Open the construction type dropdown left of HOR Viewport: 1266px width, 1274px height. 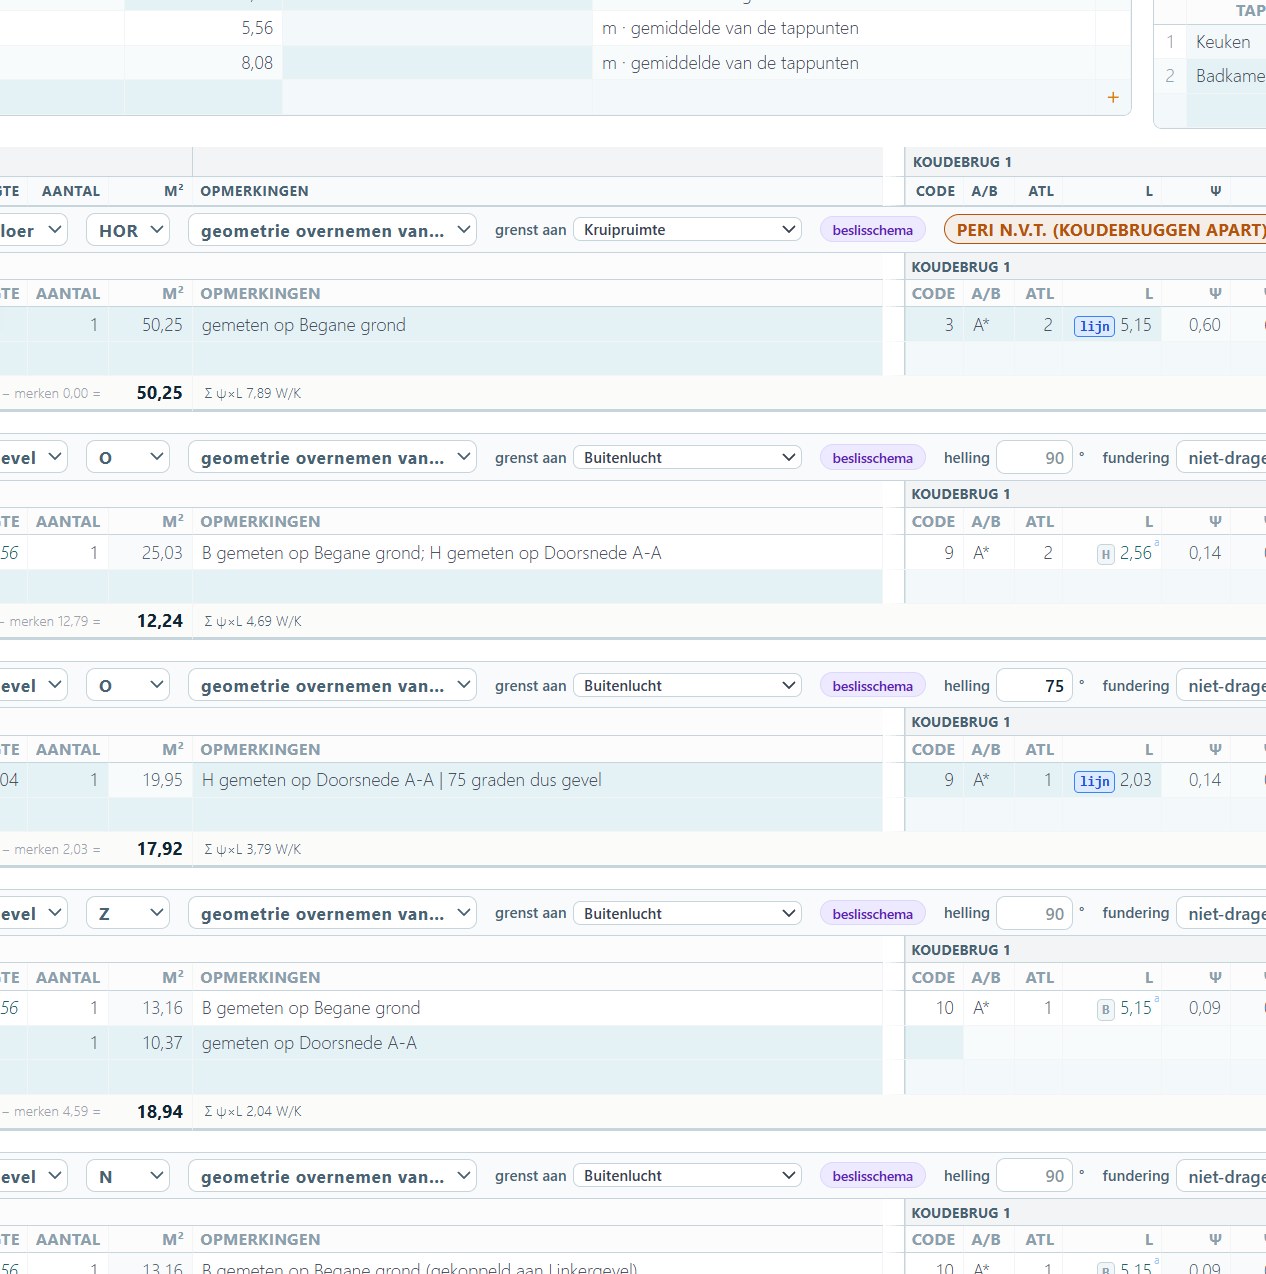[32, 230]
